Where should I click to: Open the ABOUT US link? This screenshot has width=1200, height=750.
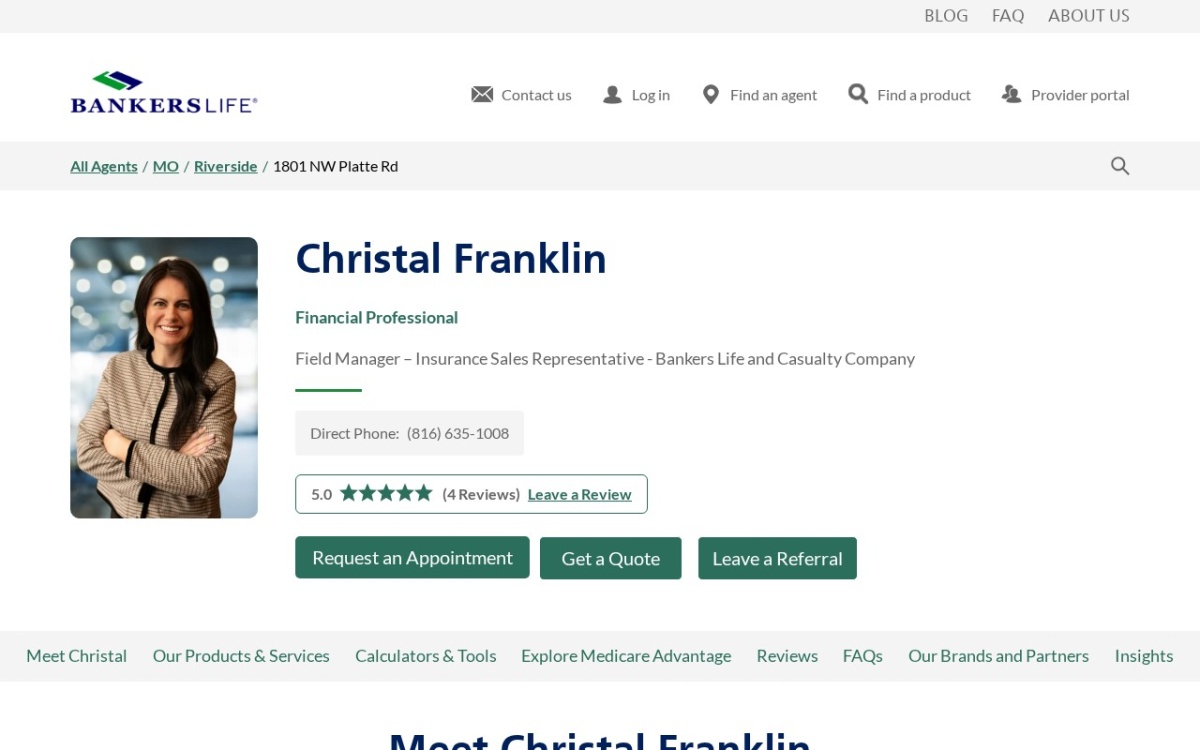(x=1089, y=16)
